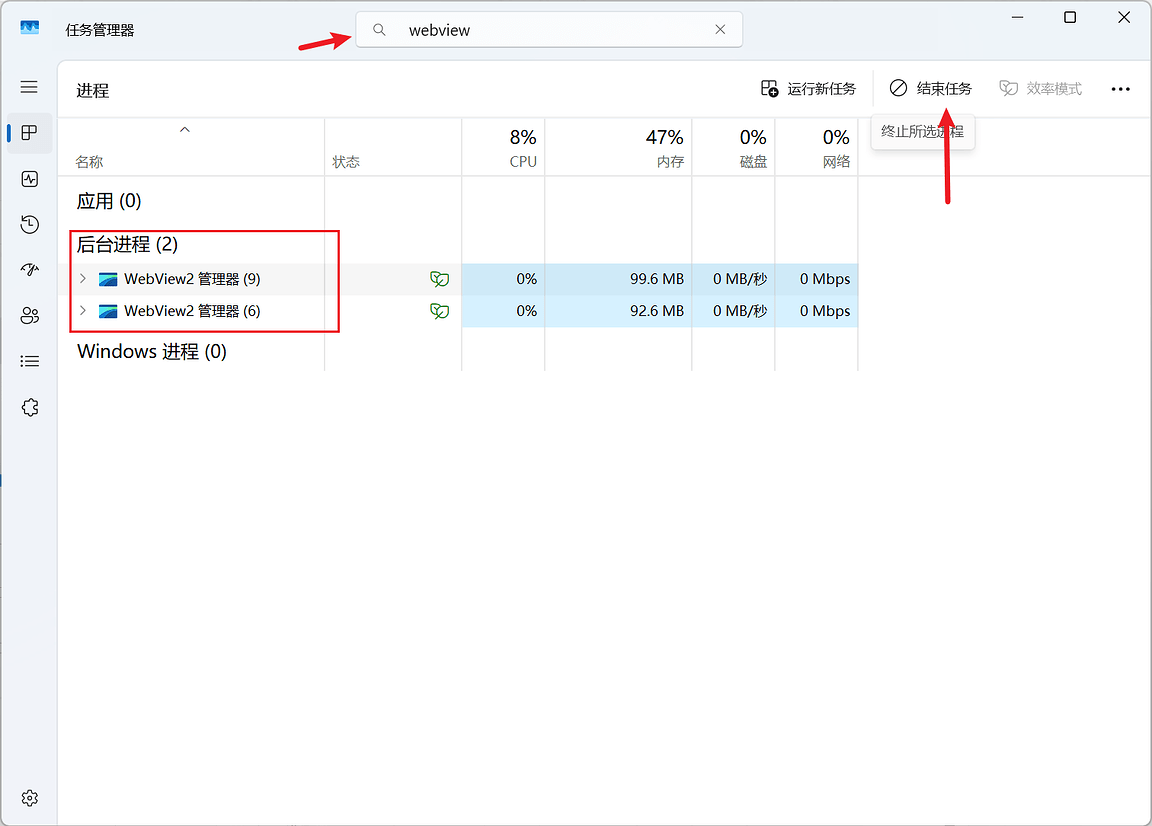The width and height of the screenshot is (1152, 826).
Task: Expand the WebView2 管理器 (9) process group
Action: [x=83, y=279]
